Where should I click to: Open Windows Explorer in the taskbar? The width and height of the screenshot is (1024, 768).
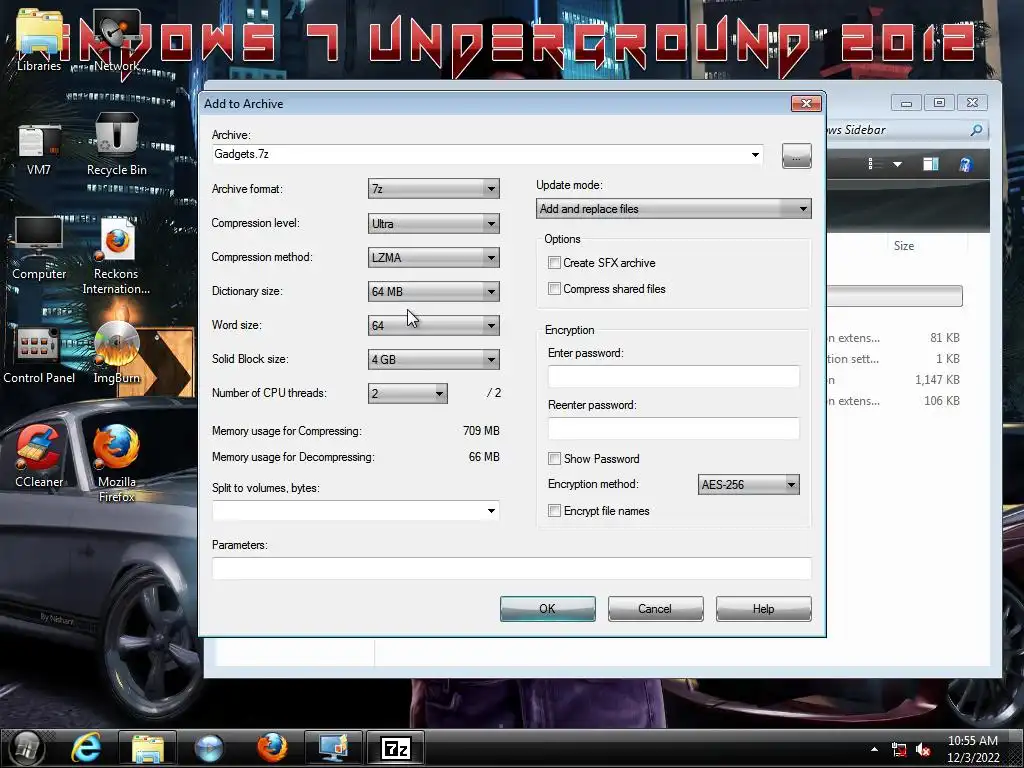(x=148, y=748)
